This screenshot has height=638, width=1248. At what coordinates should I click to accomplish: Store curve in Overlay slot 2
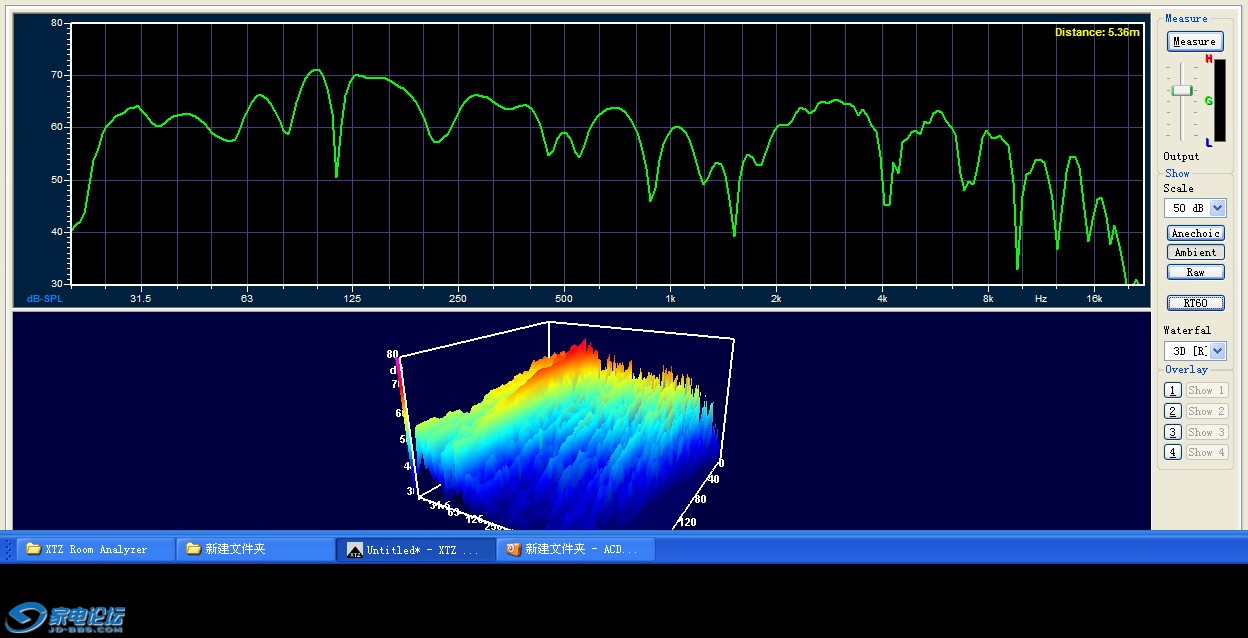click(x=1173, y=412)
